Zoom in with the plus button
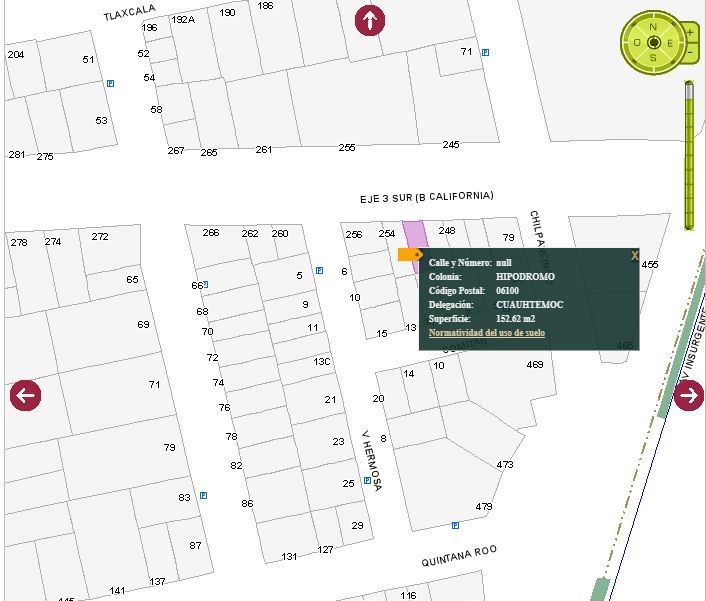The height and width of the screenshot is (601, 706). pos(690,32)
